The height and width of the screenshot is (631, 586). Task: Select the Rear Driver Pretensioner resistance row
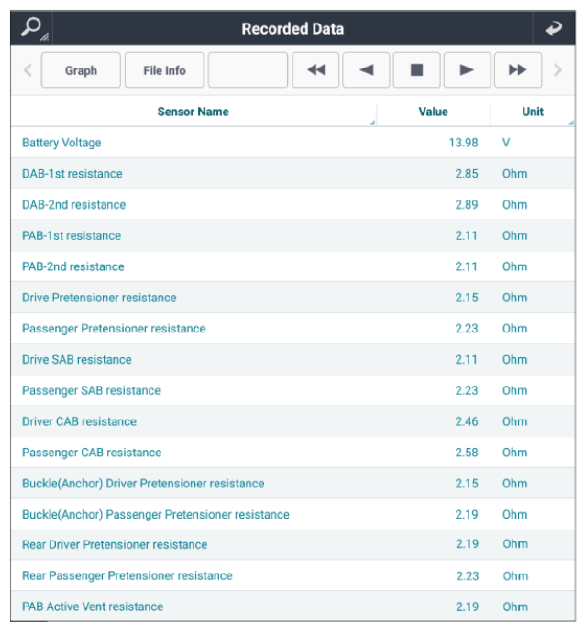[293, 544]
